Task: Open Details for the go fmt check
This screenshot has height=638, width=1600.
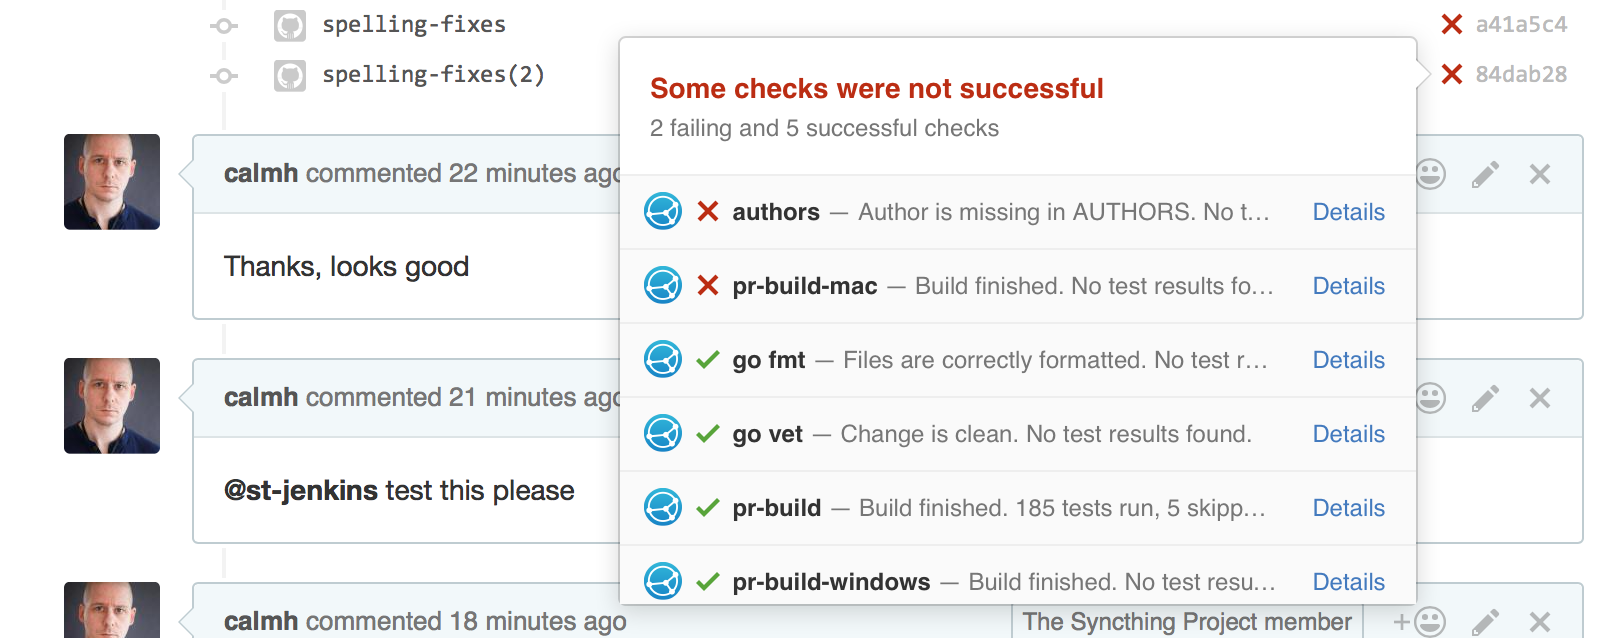Action: [x=1348, y=360]
